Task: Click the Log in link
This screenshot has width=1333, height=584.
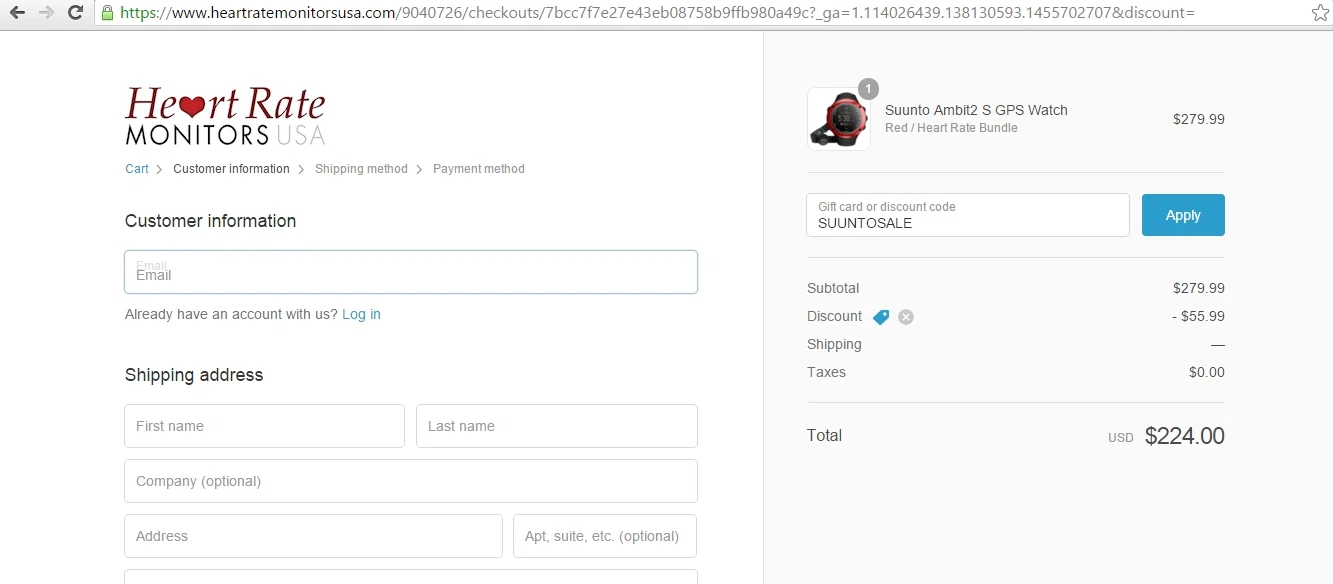Action: point(361,314)
